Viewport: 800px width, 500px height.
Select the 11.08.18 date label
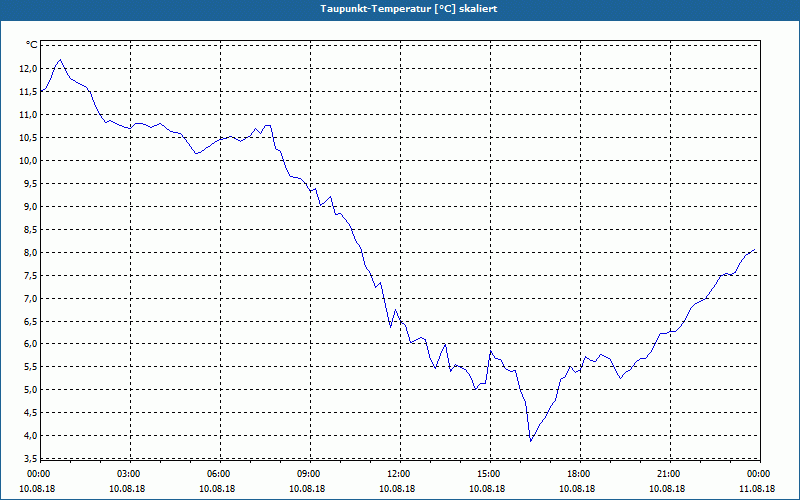point(757,489)
